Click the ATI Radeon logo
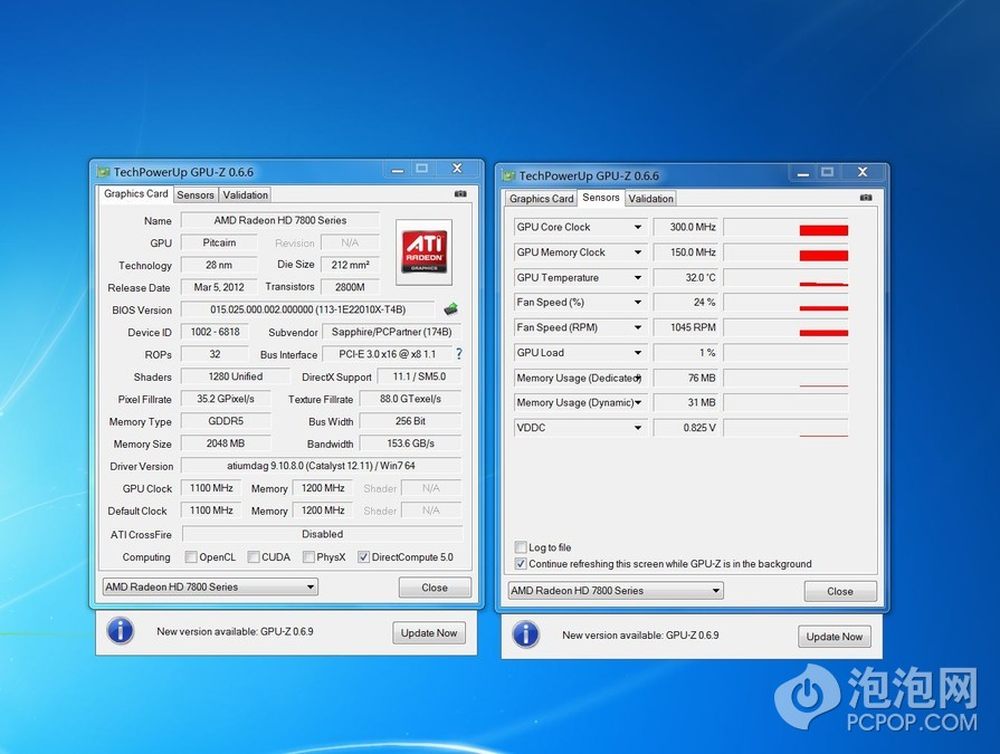 point(424,252)
